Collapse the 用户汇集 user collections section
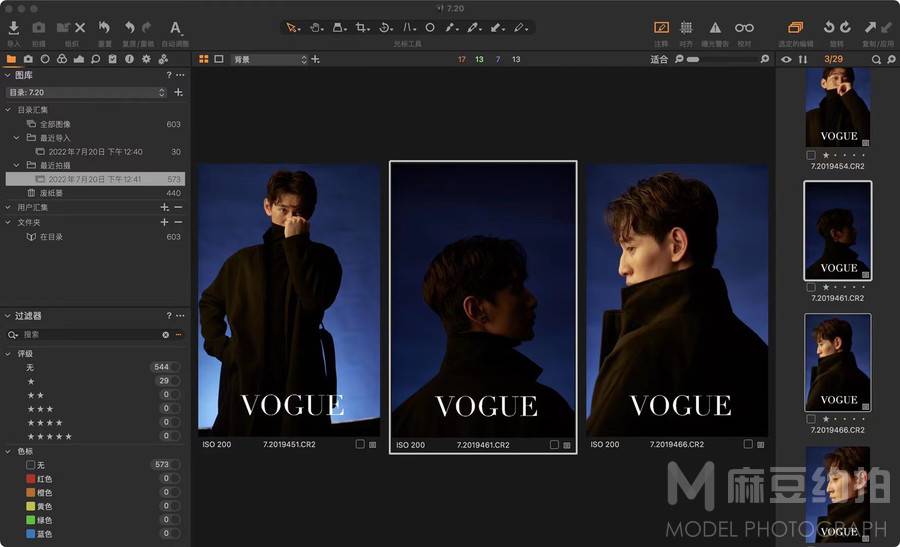 pos(7,207)
